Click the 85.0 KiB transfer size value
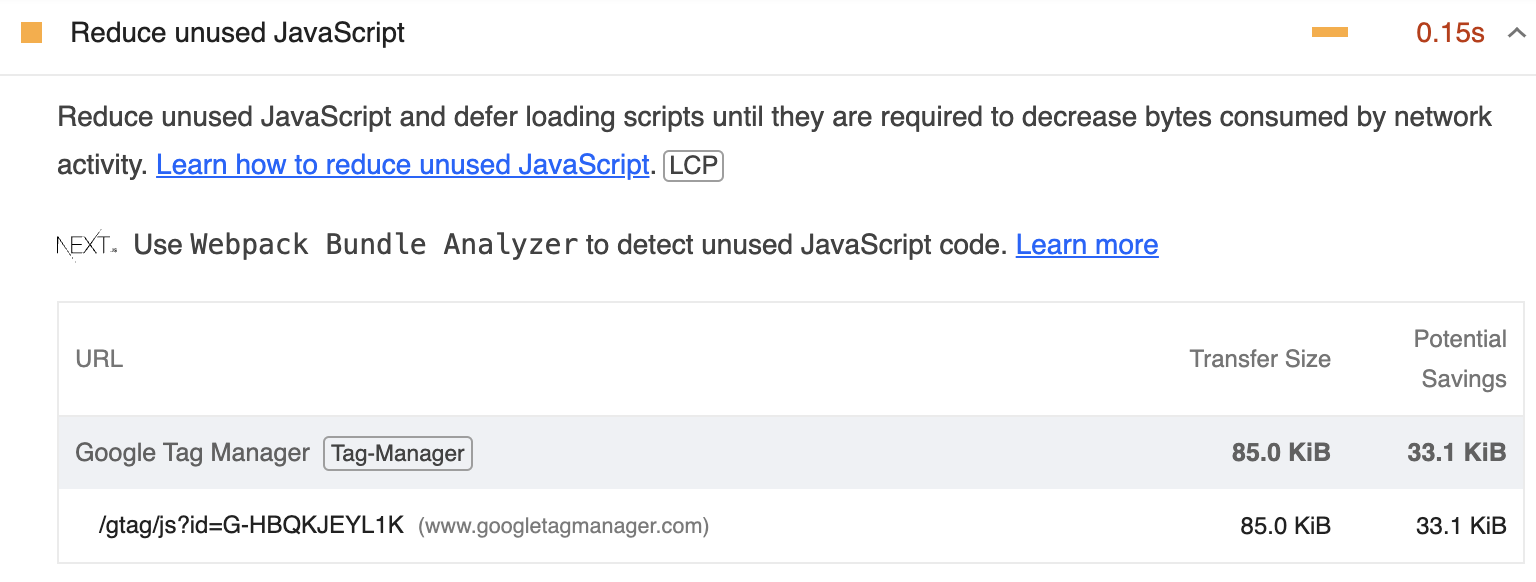This screenshot has height=582, width=1536. click(x=1280, y=452)
